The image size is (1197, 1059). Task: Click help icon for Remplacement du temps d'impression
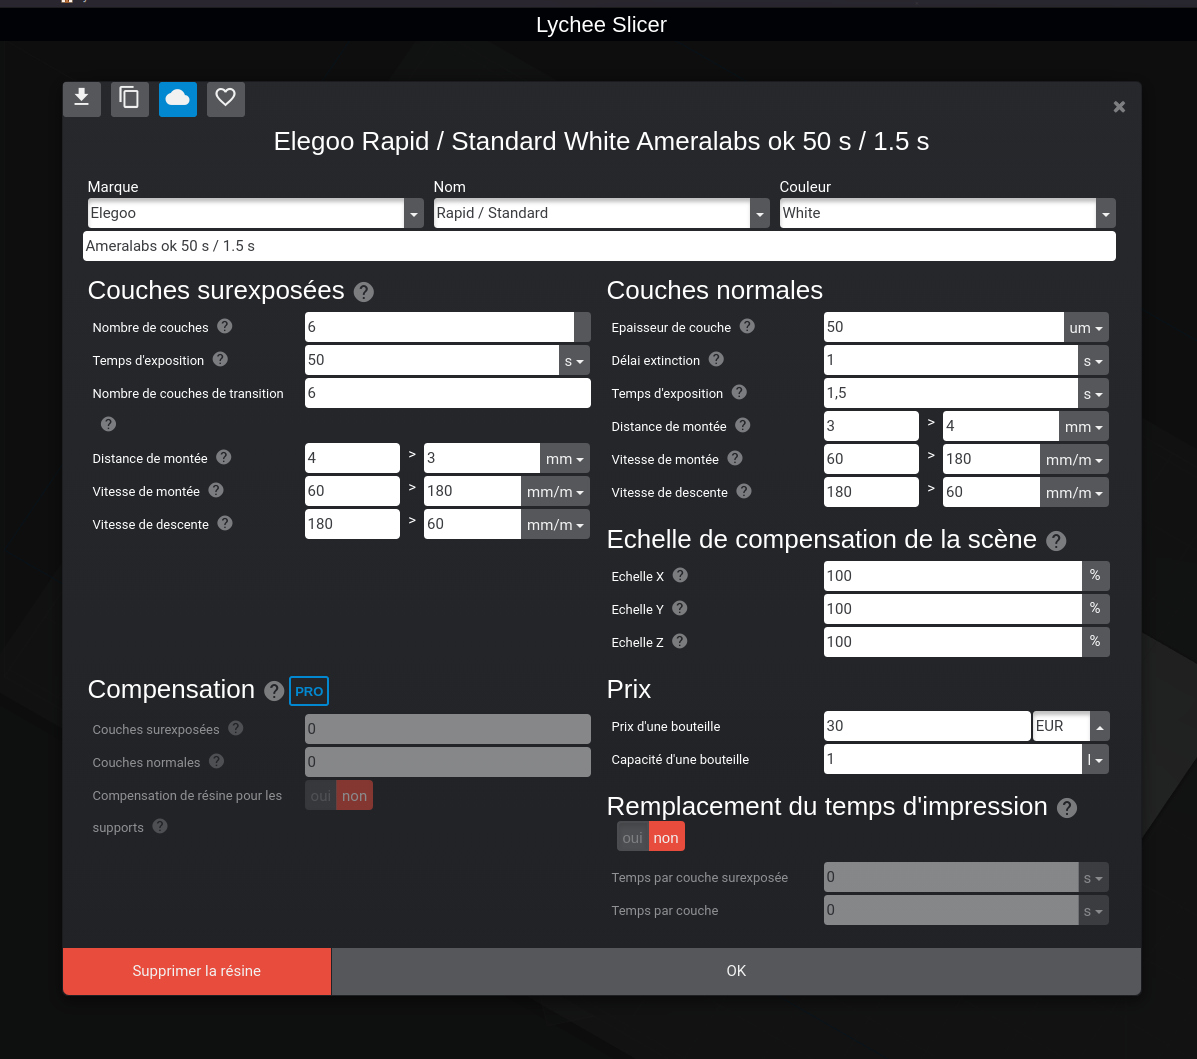(x=1066, y=808)
